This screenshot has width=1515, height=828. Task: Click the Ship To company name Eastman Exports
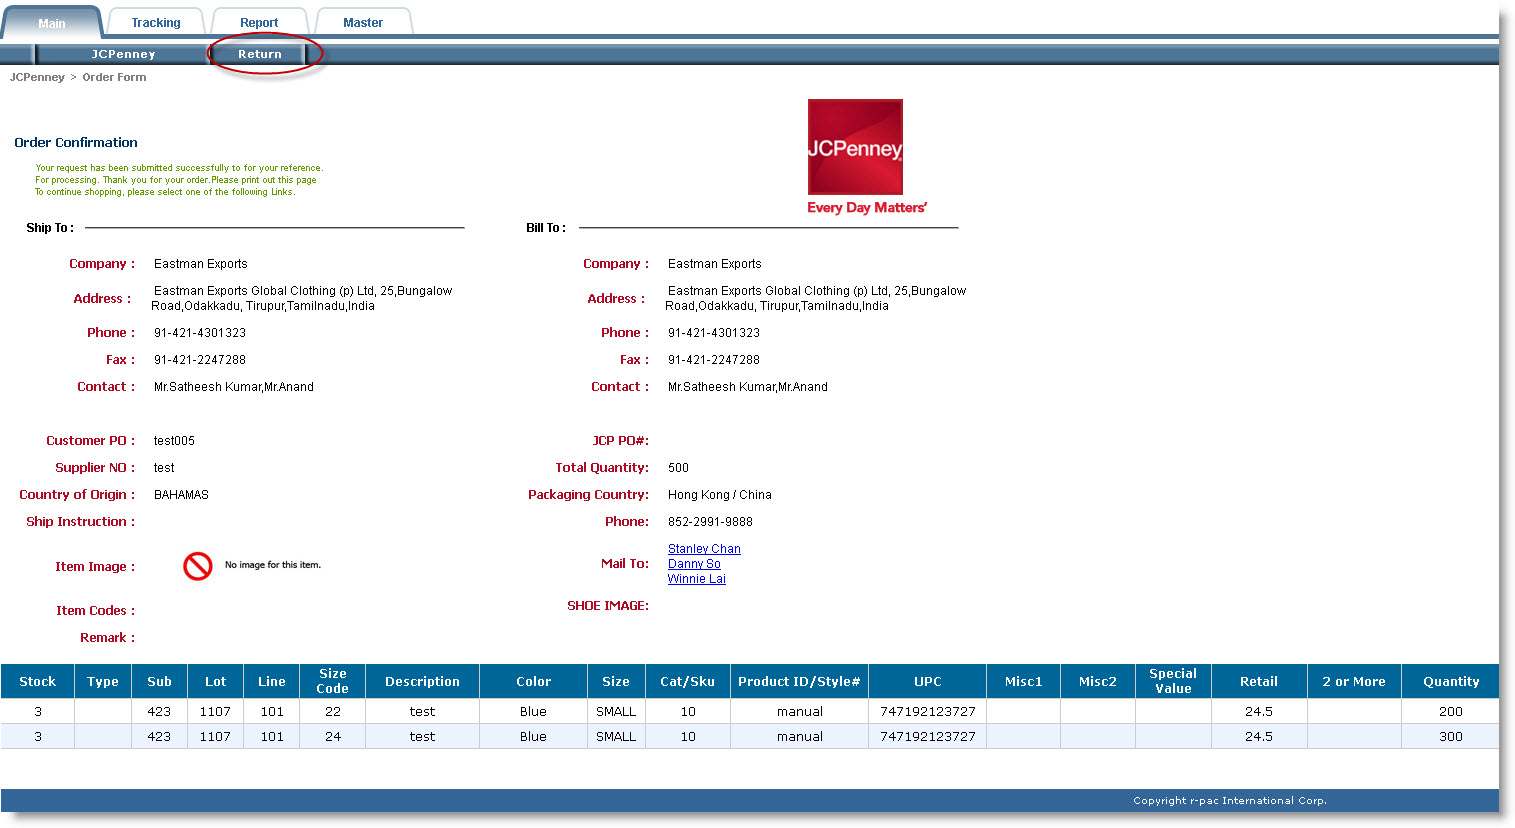pos(200,264)
